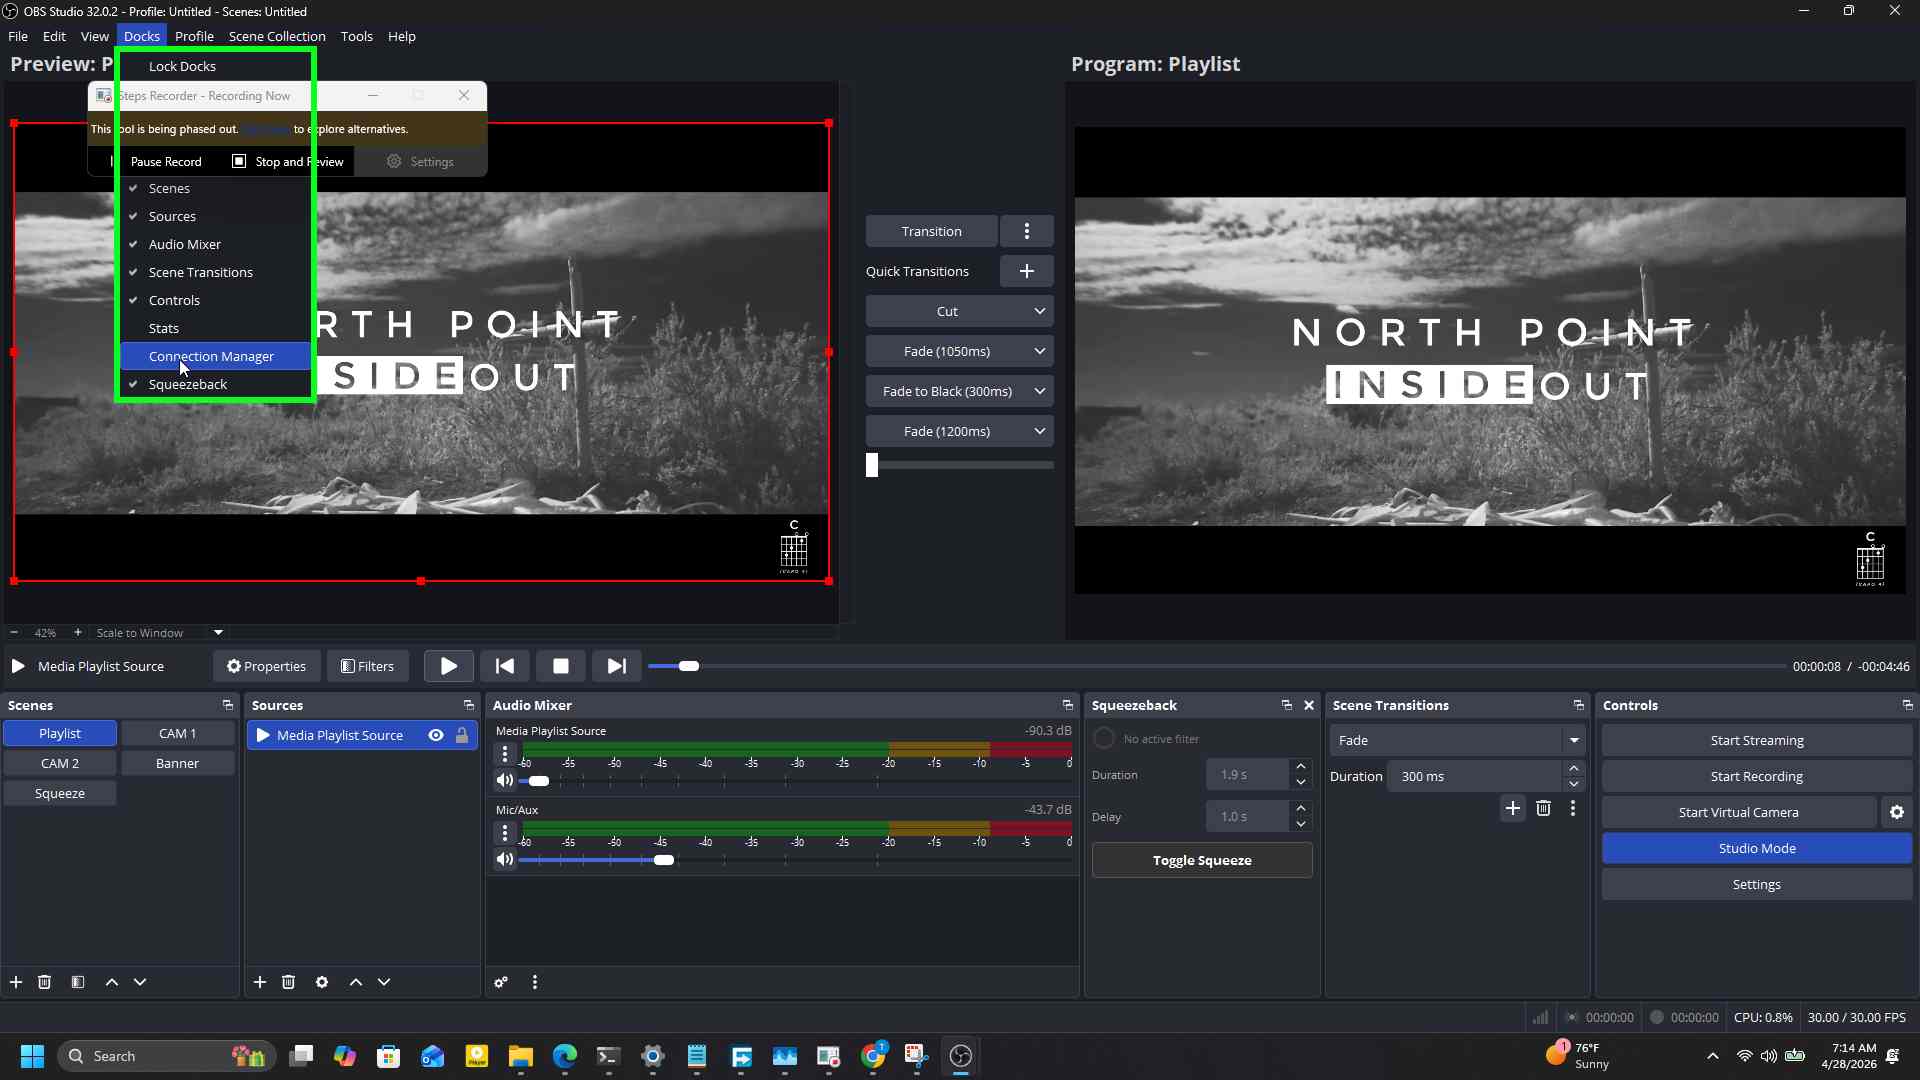Open the Fade scene transition combo box
The width and height of the screenshot is (1920, 1080).
coord(1457,740)
